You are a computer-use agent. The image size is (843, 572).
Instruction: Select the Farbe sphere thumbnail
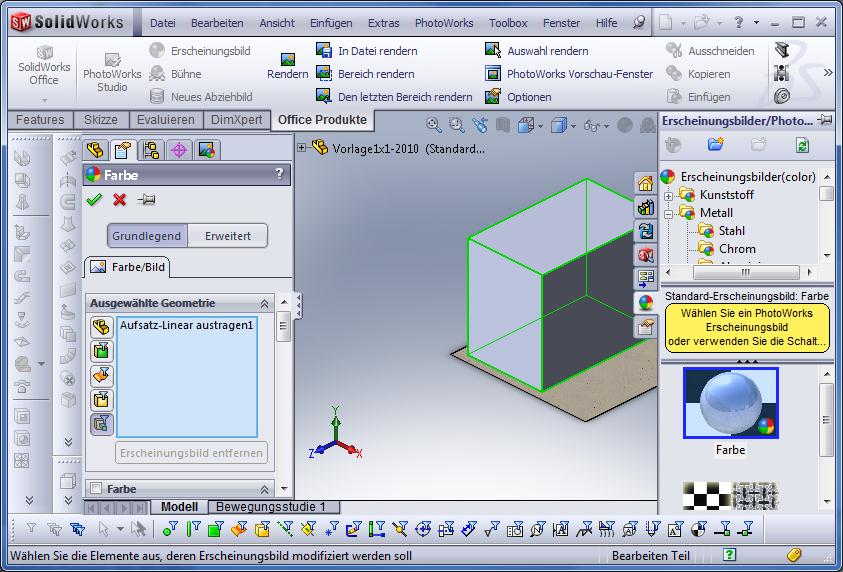[x=730, y=403]
